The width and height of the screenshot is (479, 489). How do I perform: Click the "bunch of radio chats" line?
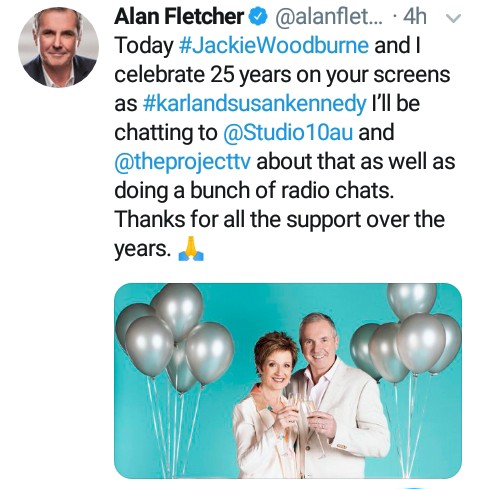[x=292, y=191]
